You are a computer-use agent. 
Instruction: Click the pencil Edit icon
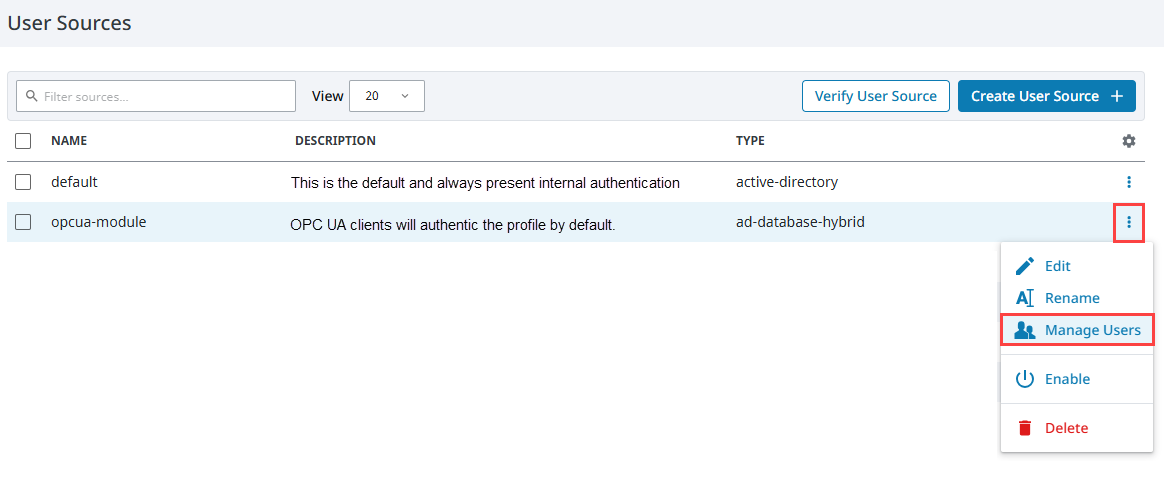coord(1024,266)
